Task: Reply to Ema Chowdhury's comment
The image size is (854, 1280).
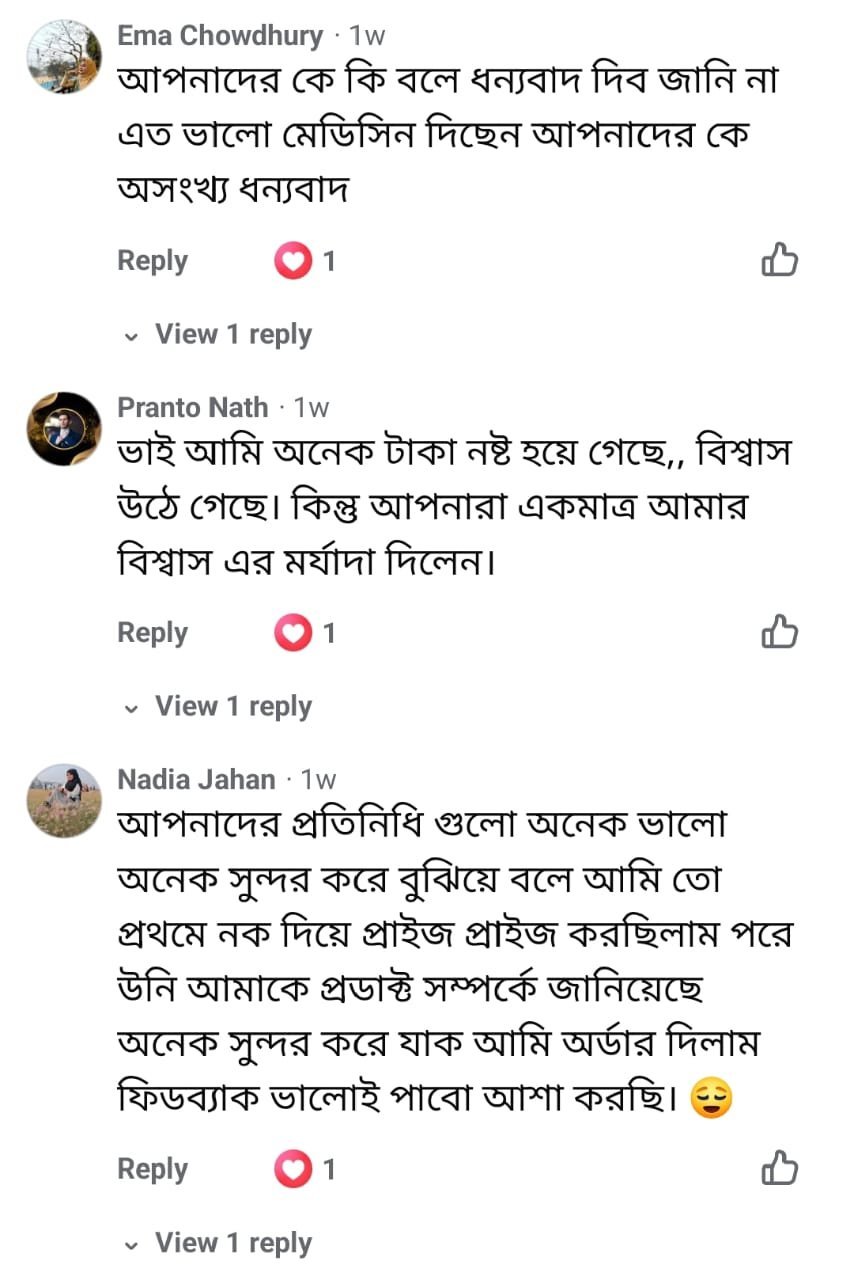Action: 152,261
